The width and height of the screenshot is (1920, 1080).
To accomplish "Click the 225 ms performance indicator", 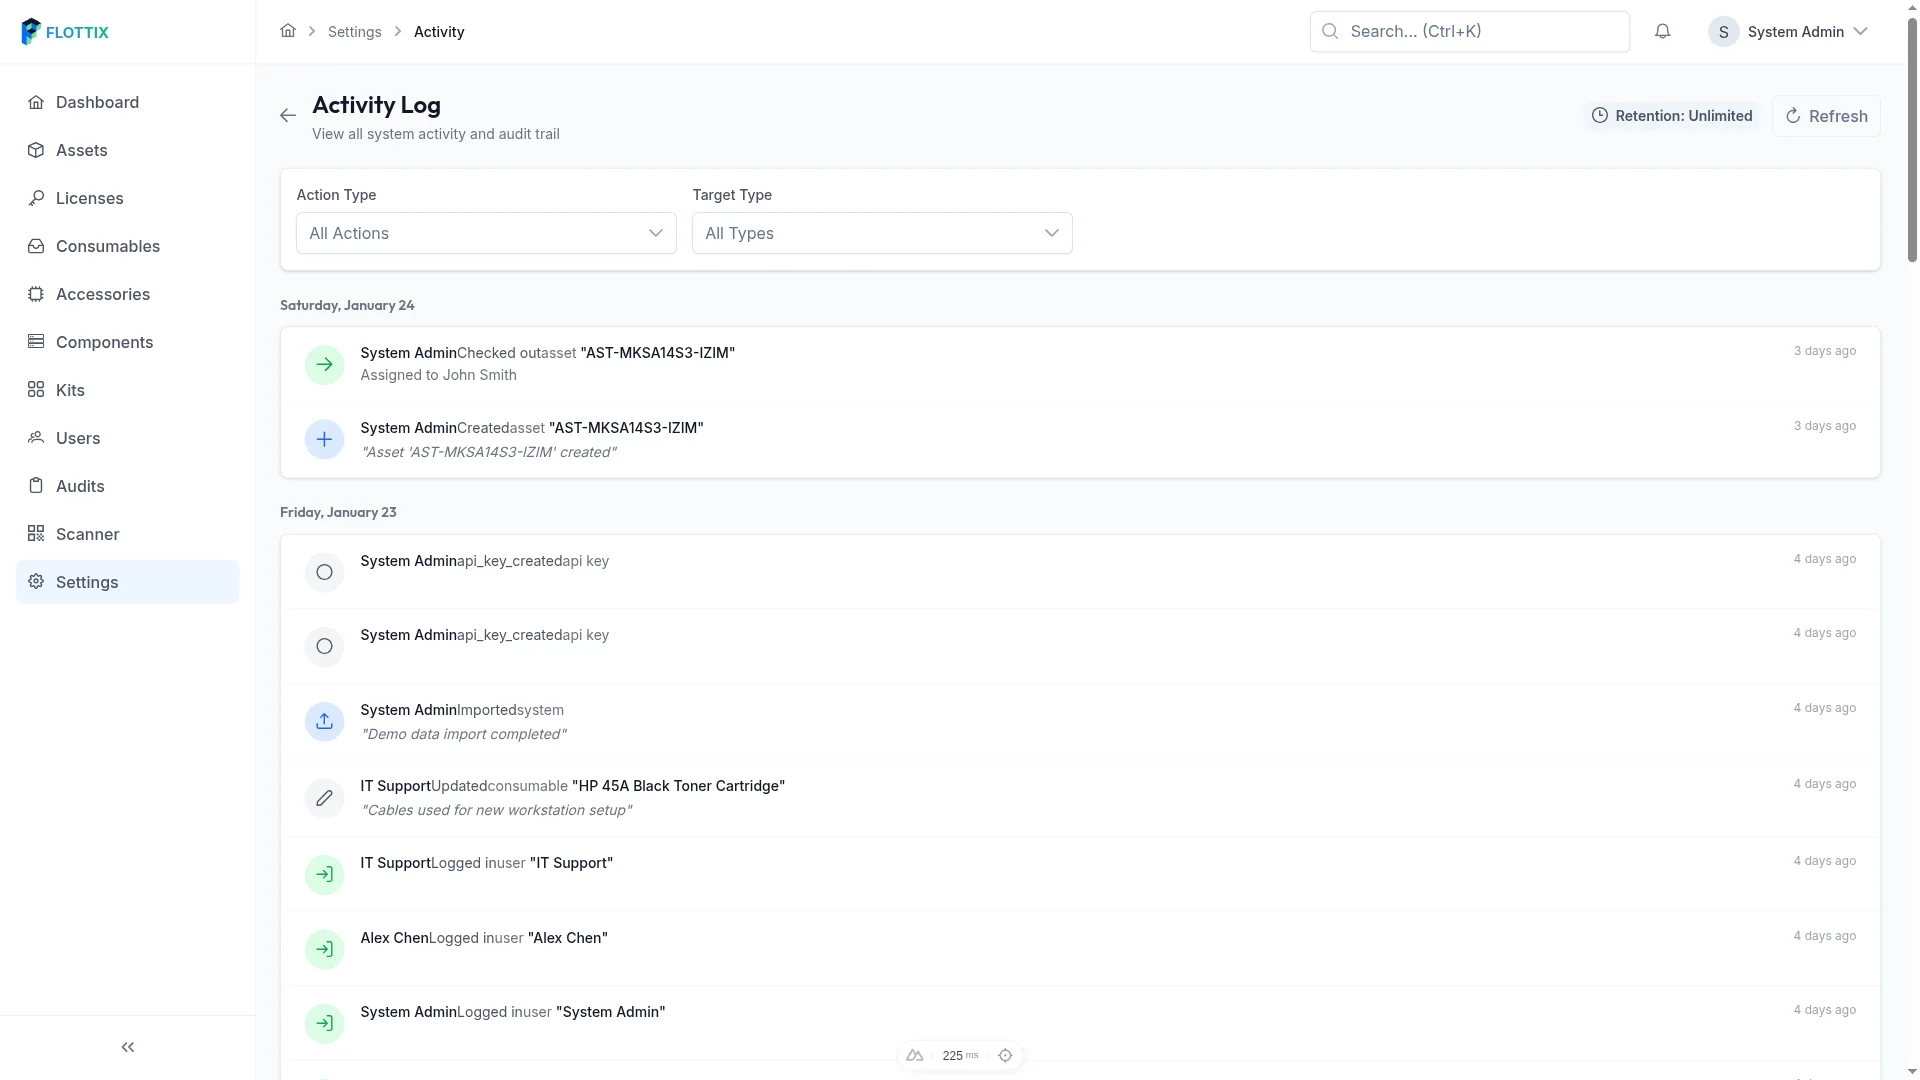I will click(x=958, y=1055).
